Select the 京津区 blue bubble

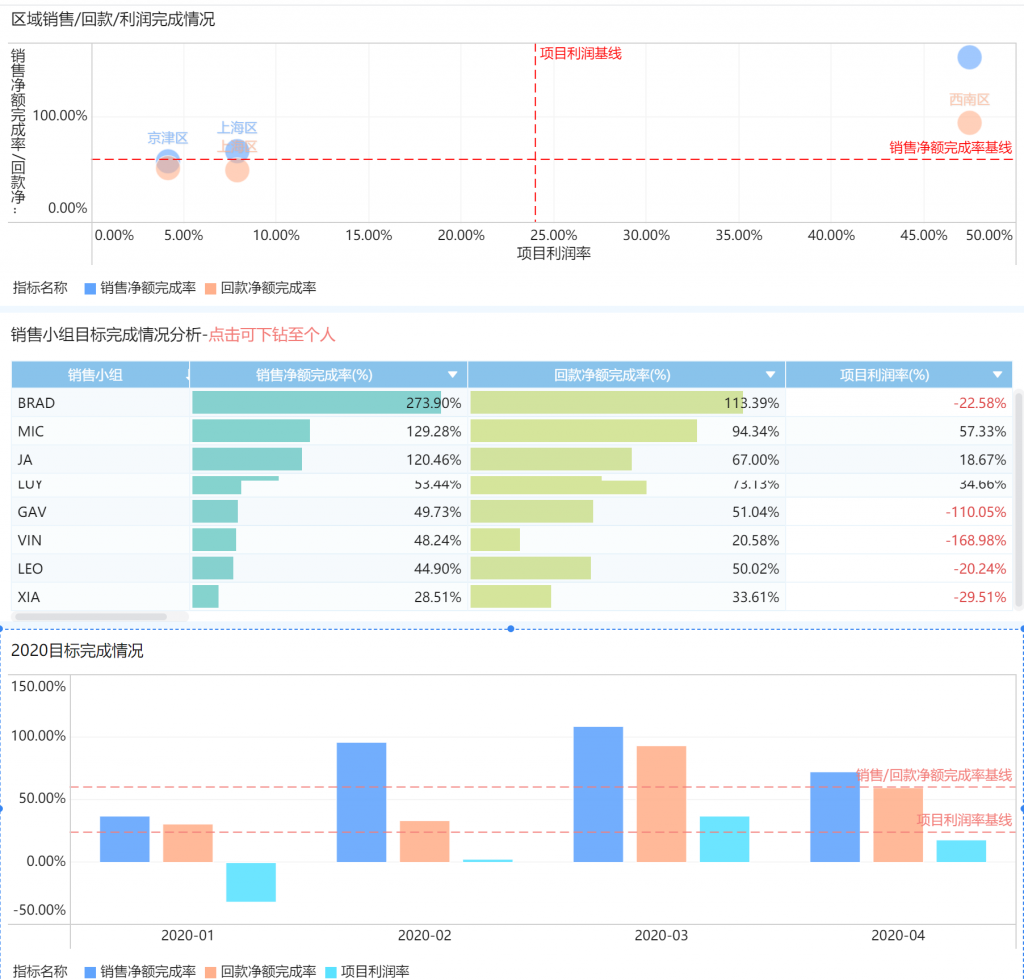pos(168,159)
